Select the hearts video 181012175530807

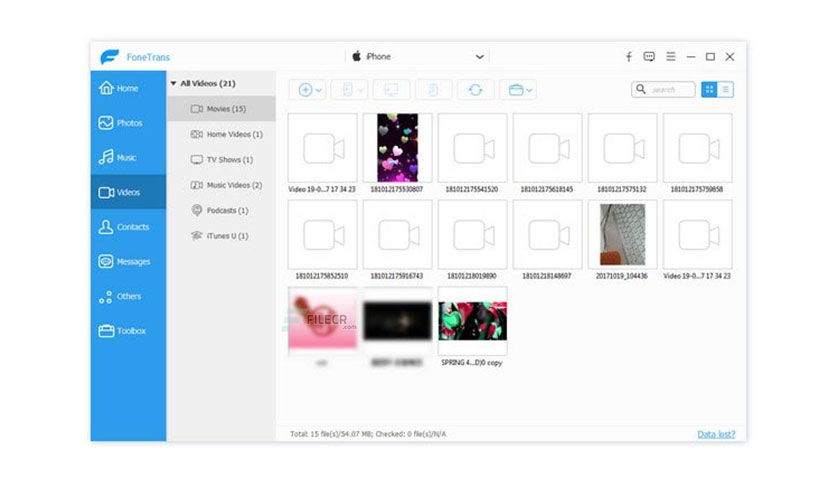[x=397, y=148]
